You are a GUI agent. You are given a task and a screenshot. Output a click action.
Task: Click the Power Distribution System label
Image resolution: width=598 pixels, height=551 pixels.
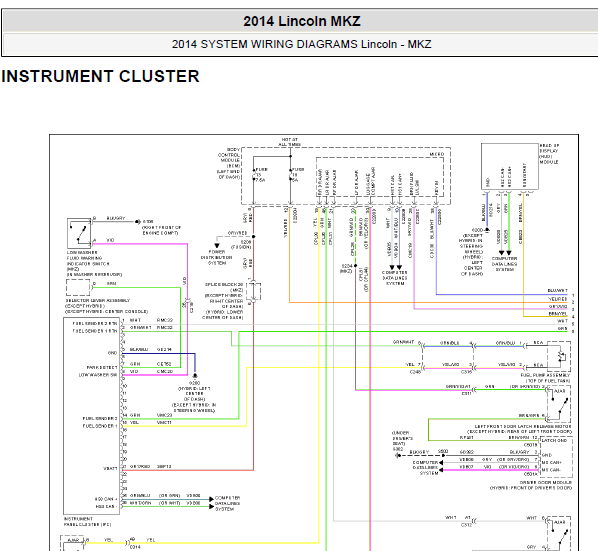(217, 257)
